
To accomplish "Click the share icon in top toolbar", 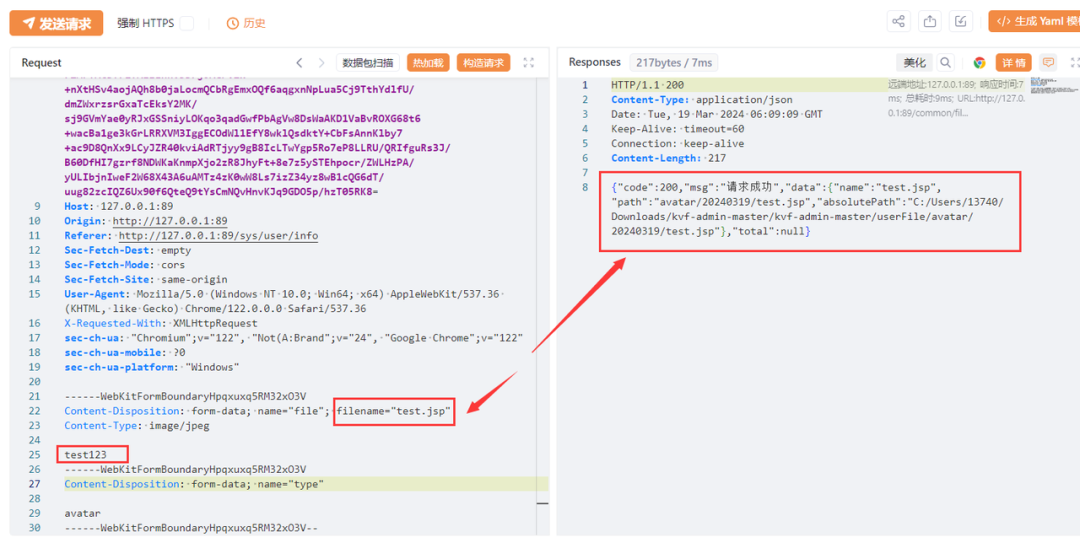I will [x=898, y=22].
